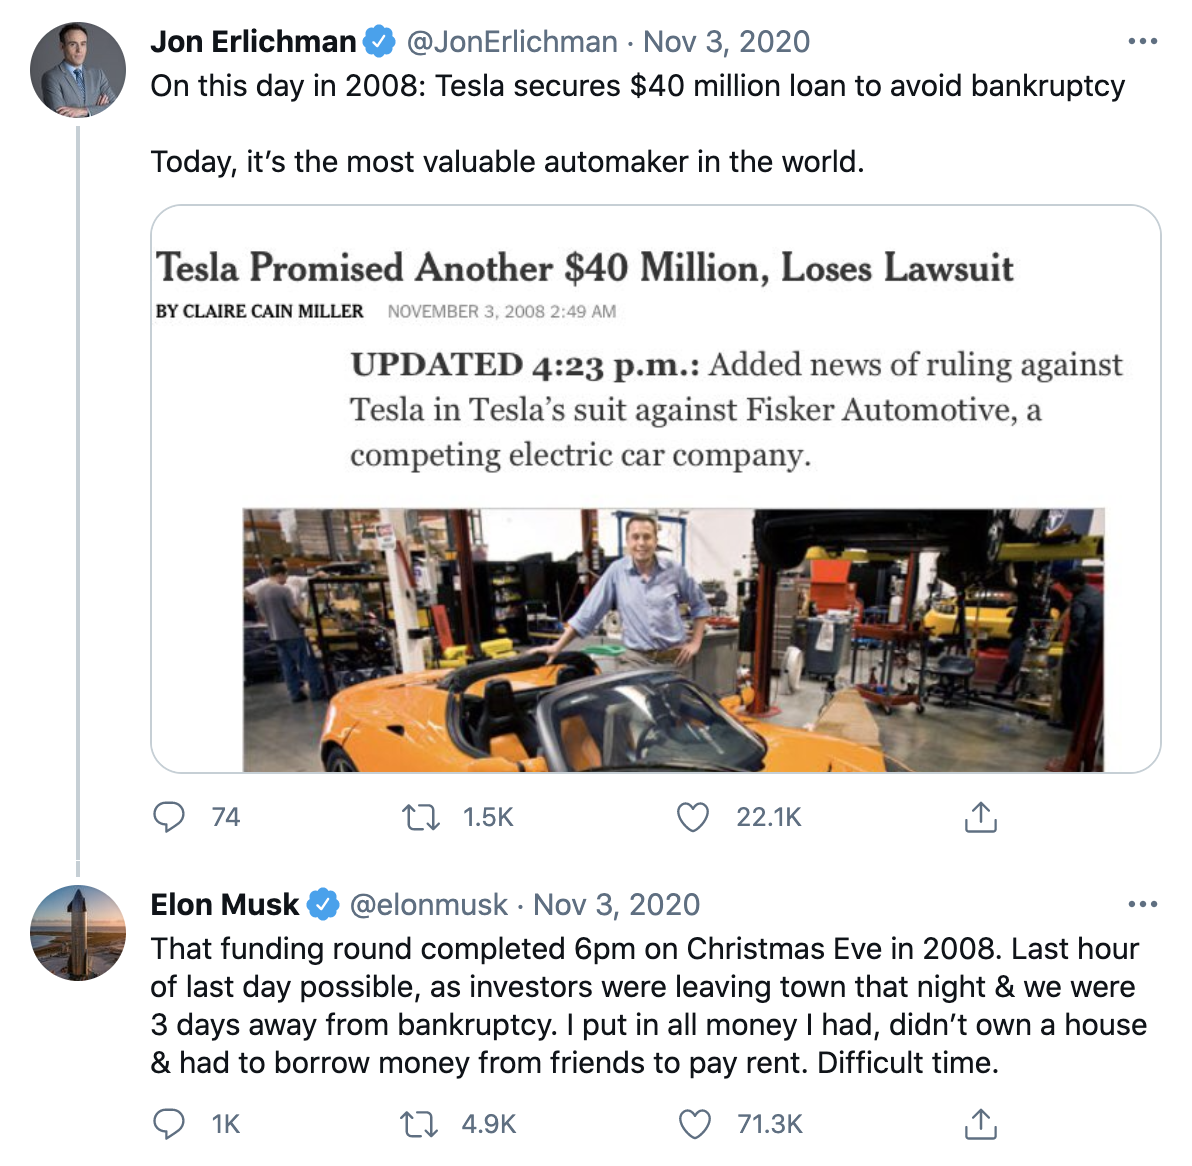1192x1166 pixels.
Task: Click the Jon Erlichman display name
Action: click(253, 42)
